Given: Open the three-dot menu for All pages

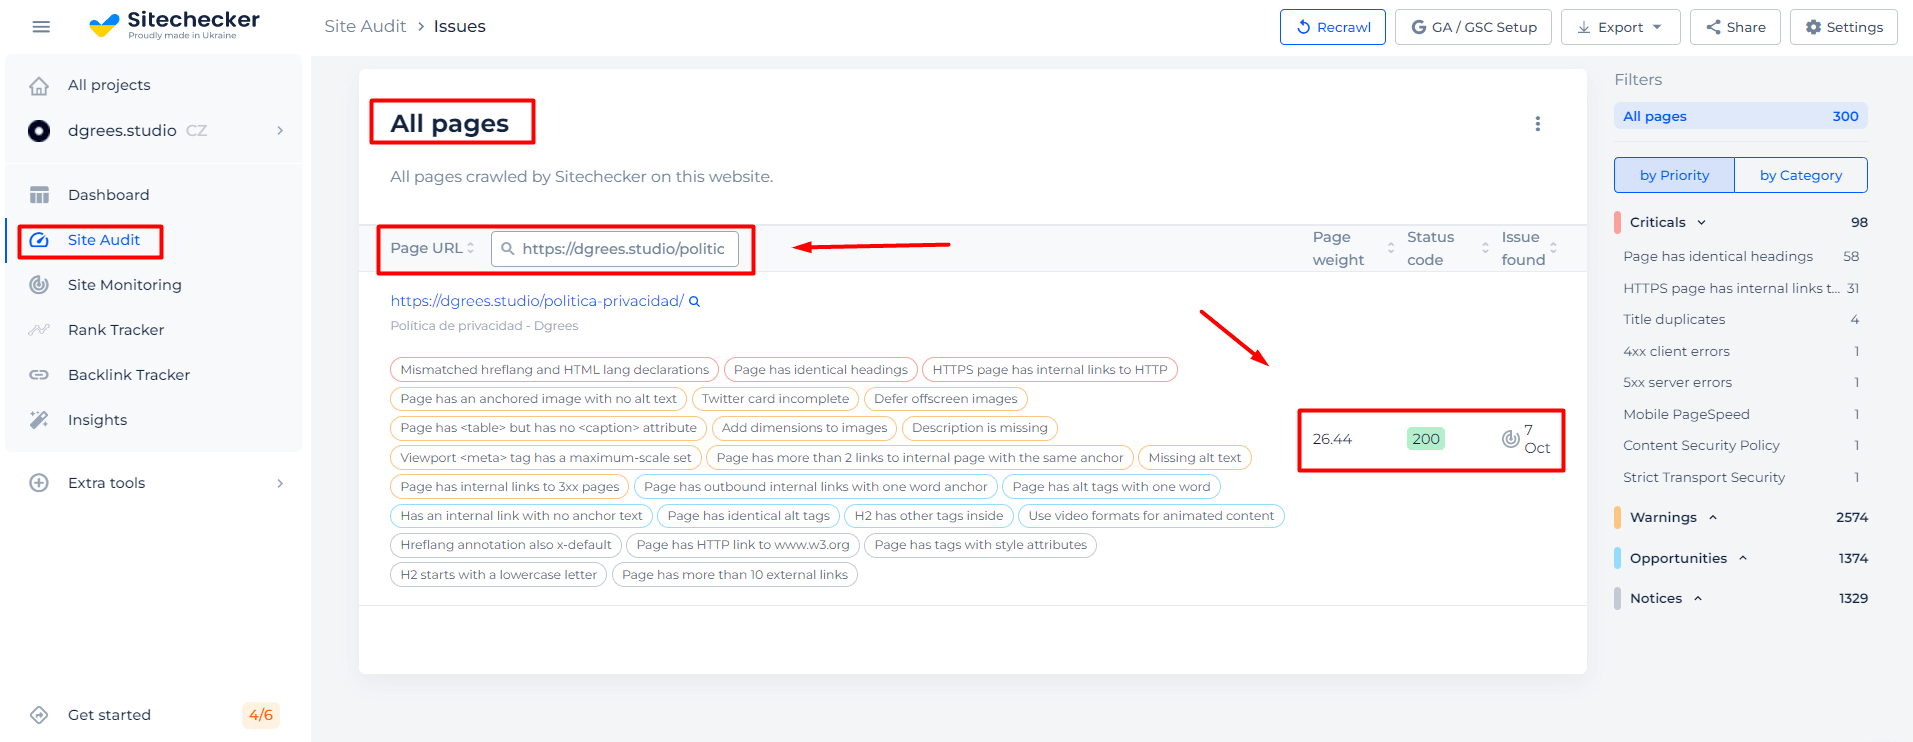Looking at the screenshot, I should [x=1538, y=124].
